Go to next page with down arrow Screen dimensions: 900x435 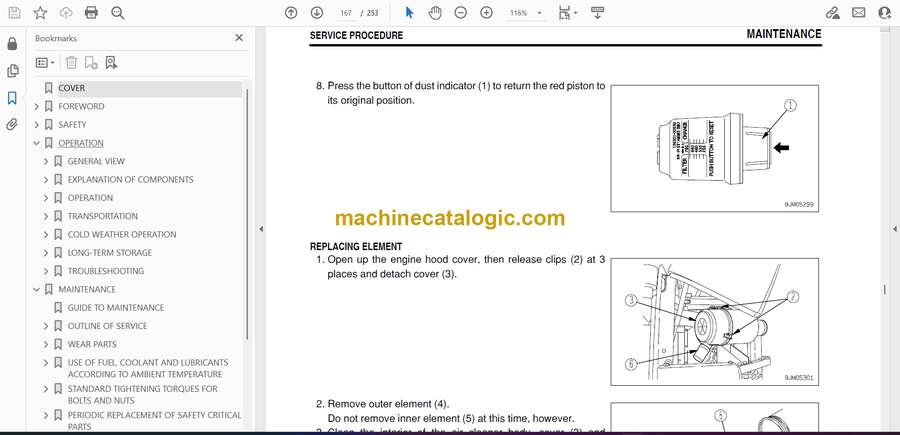click(x=316, y=13)
